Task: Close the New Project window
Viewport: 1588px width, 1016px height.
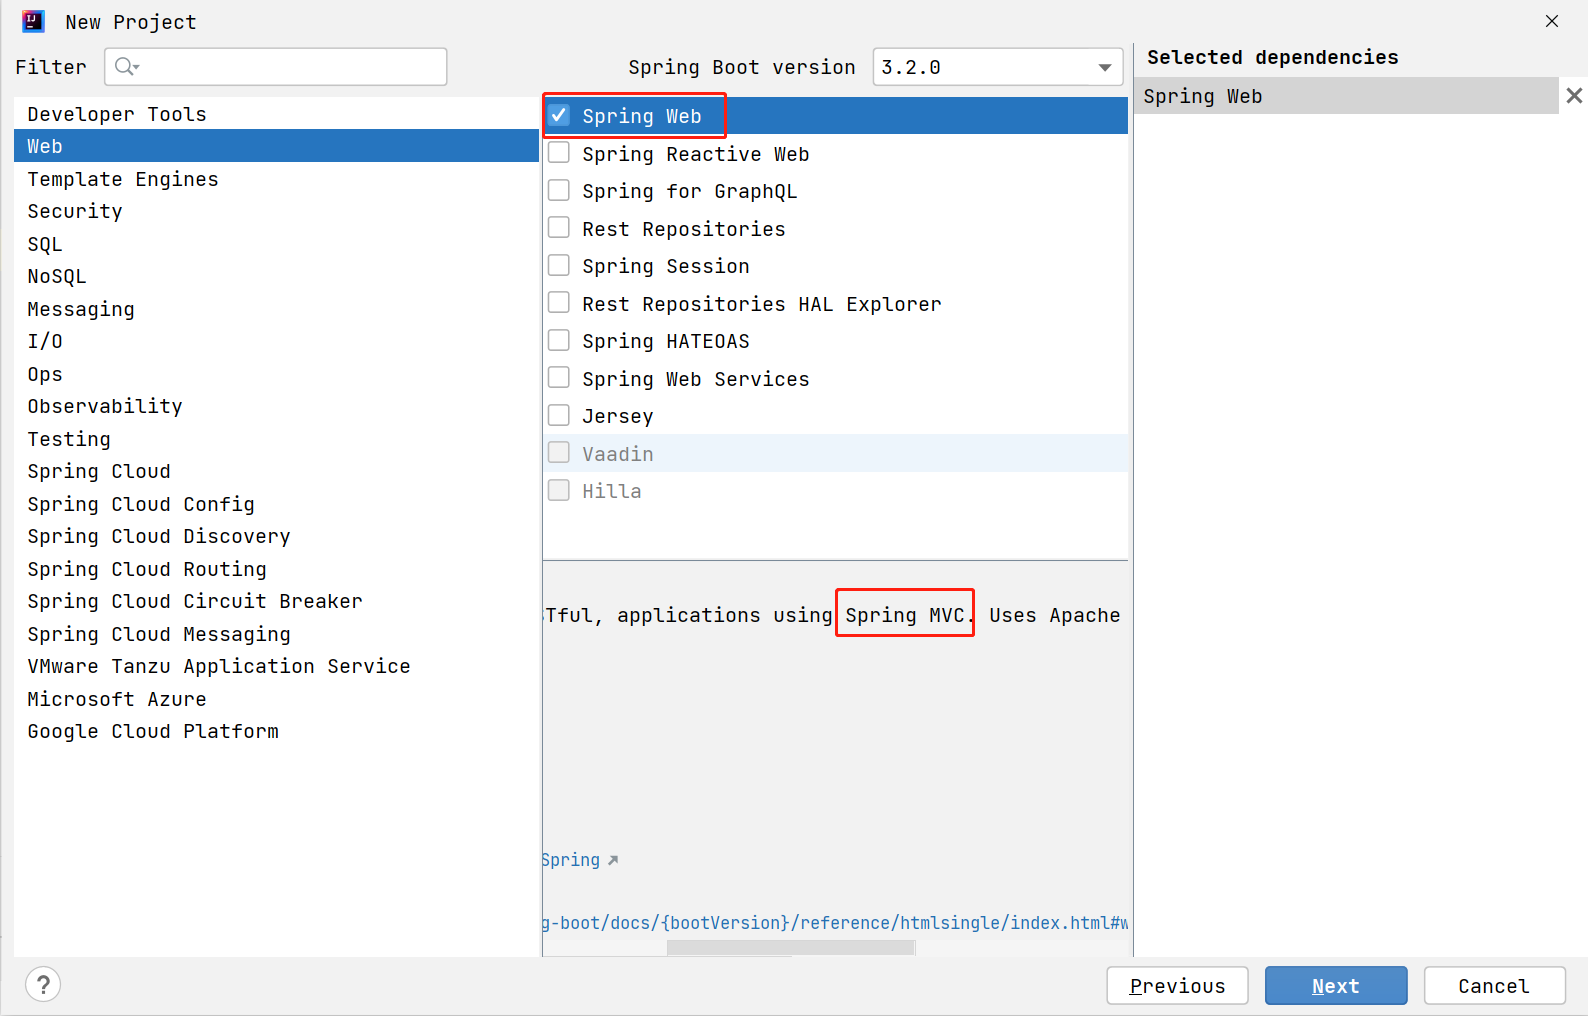Action: click(x=1552, y=21)
